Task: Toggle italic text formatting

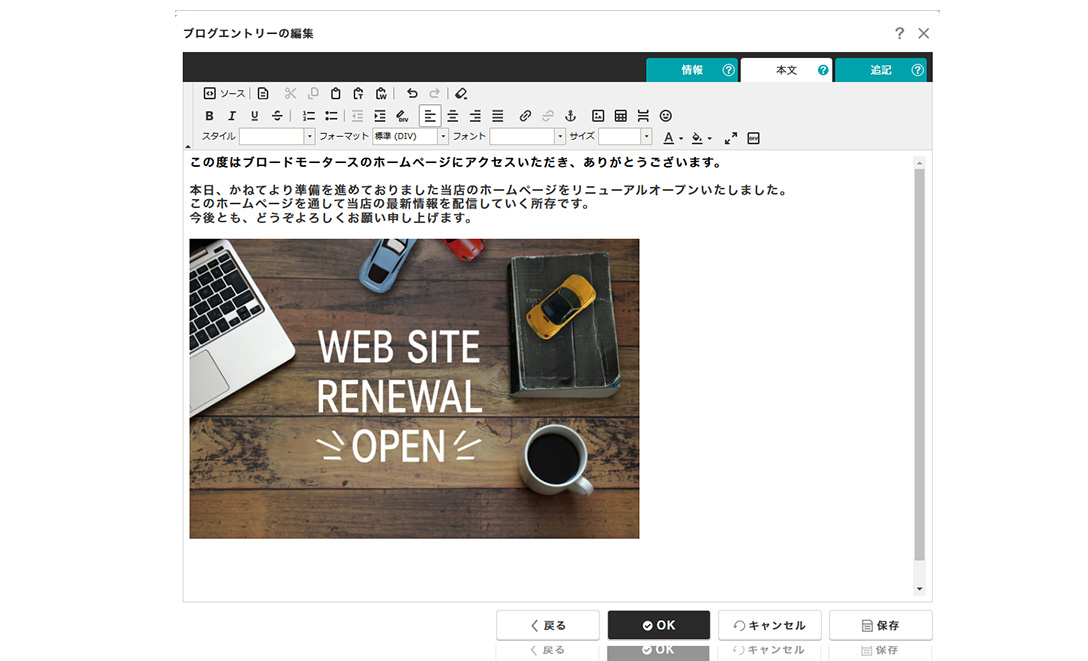Action: coord(232,116)
